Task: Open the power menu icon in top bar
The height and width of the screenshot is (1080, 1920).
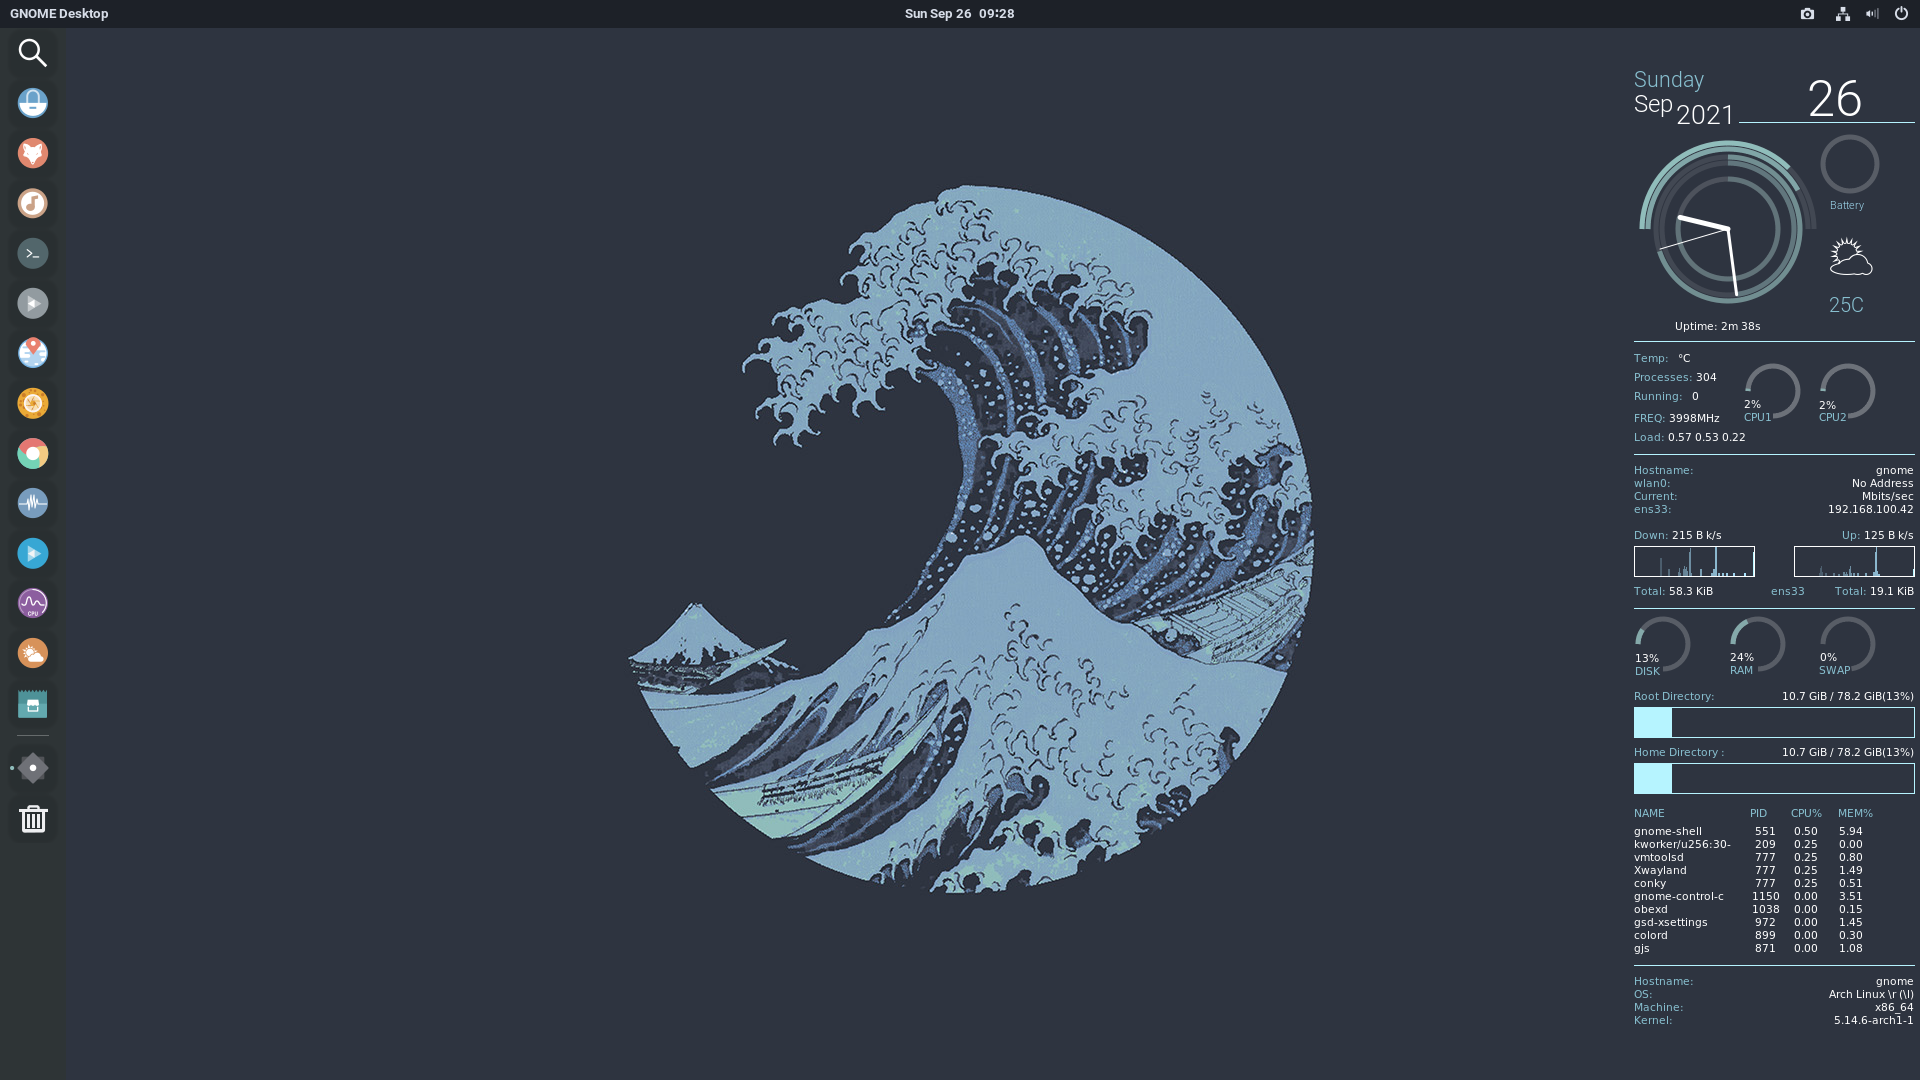Action: [x=1901, y=14]
